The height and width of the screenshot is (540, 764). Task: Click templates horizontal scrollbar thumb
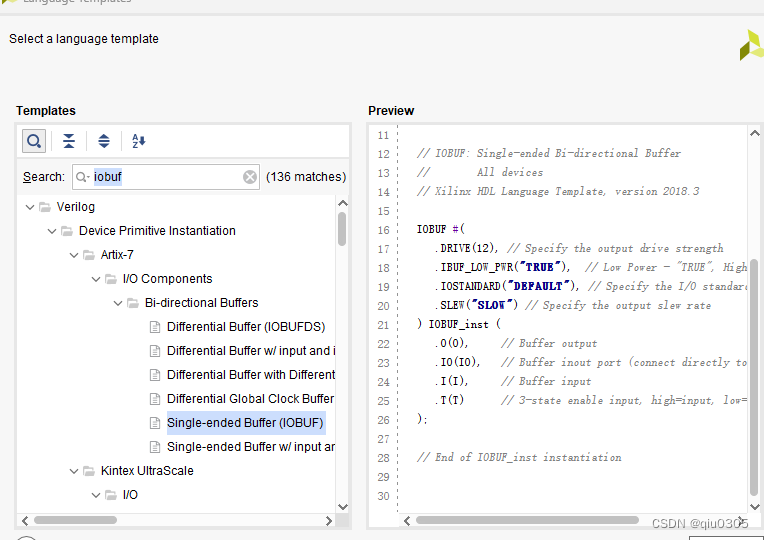coord(75,521)
